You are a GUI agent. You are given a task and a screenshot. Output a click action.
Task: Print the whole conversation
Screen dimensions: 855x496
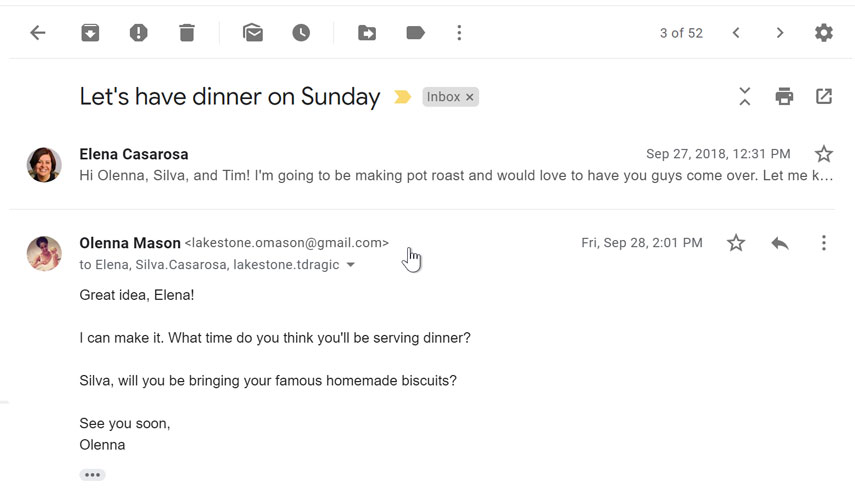(784, 96)
